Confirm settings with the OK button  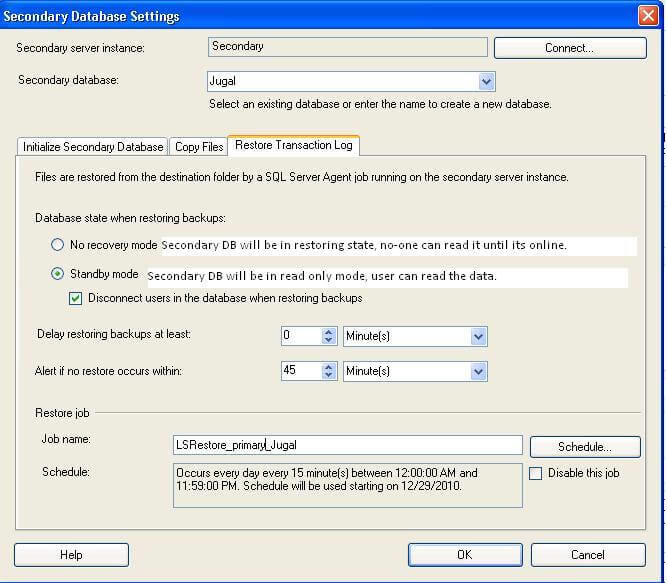click(x=465, y=555)
